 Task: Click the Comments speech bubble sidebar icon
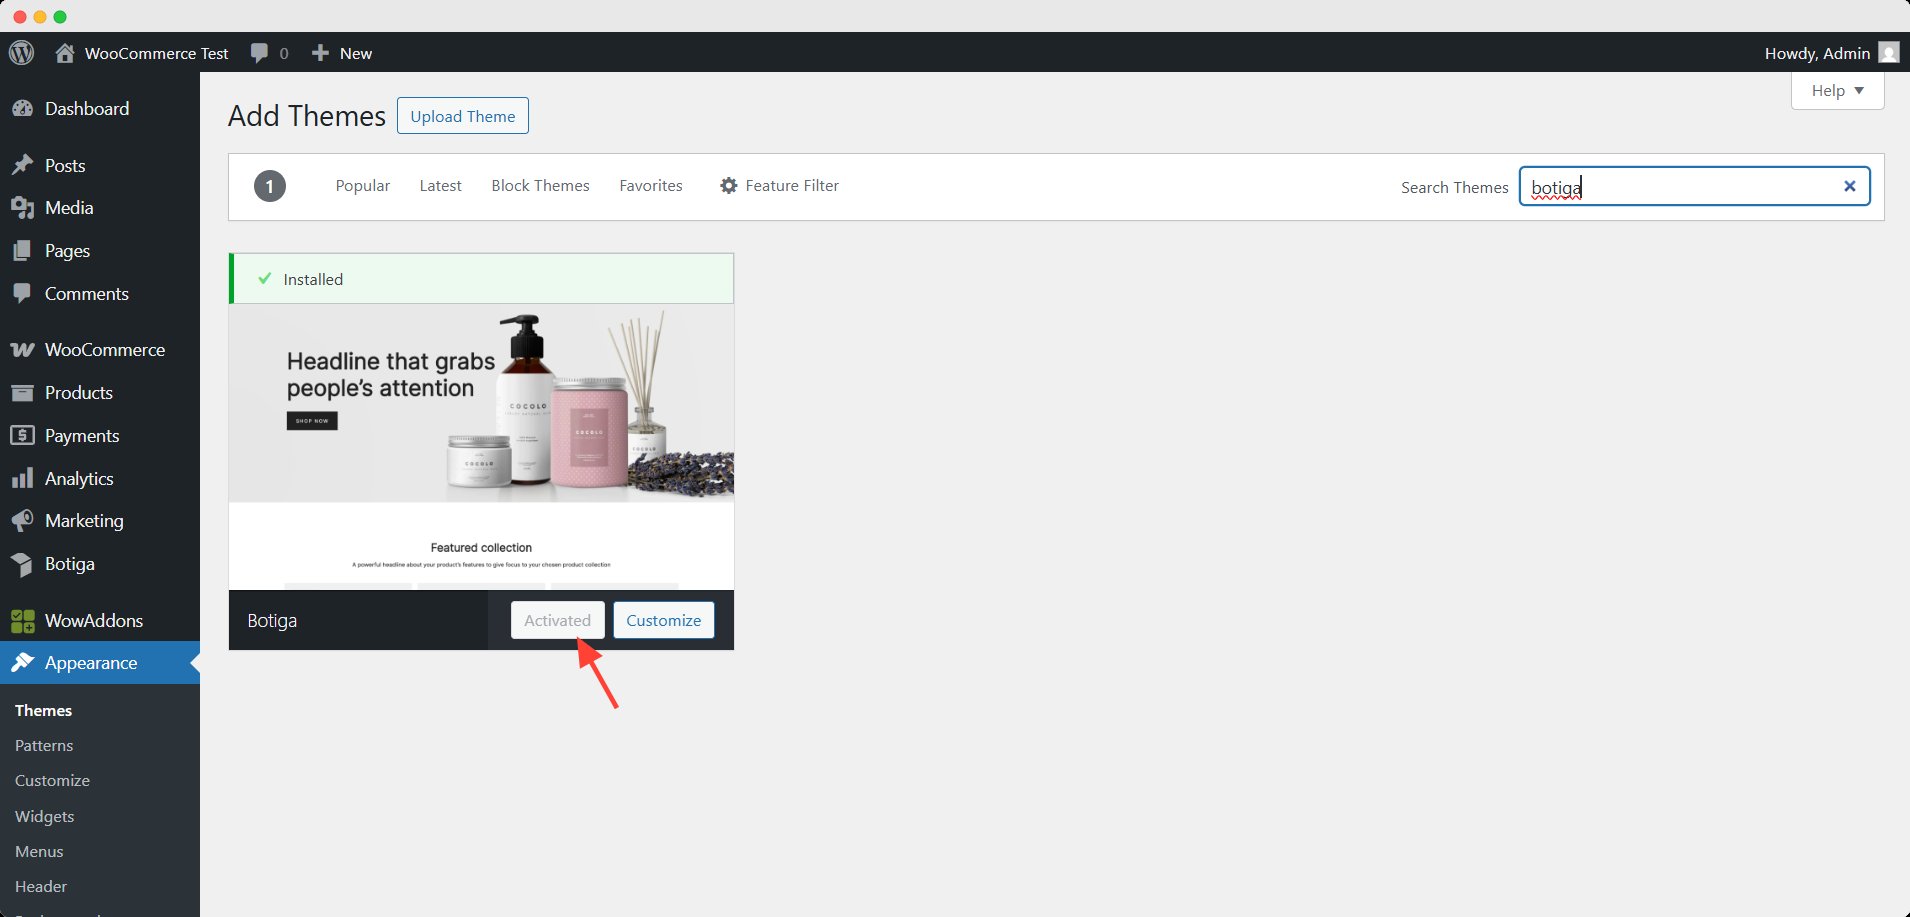pos(22,294)
